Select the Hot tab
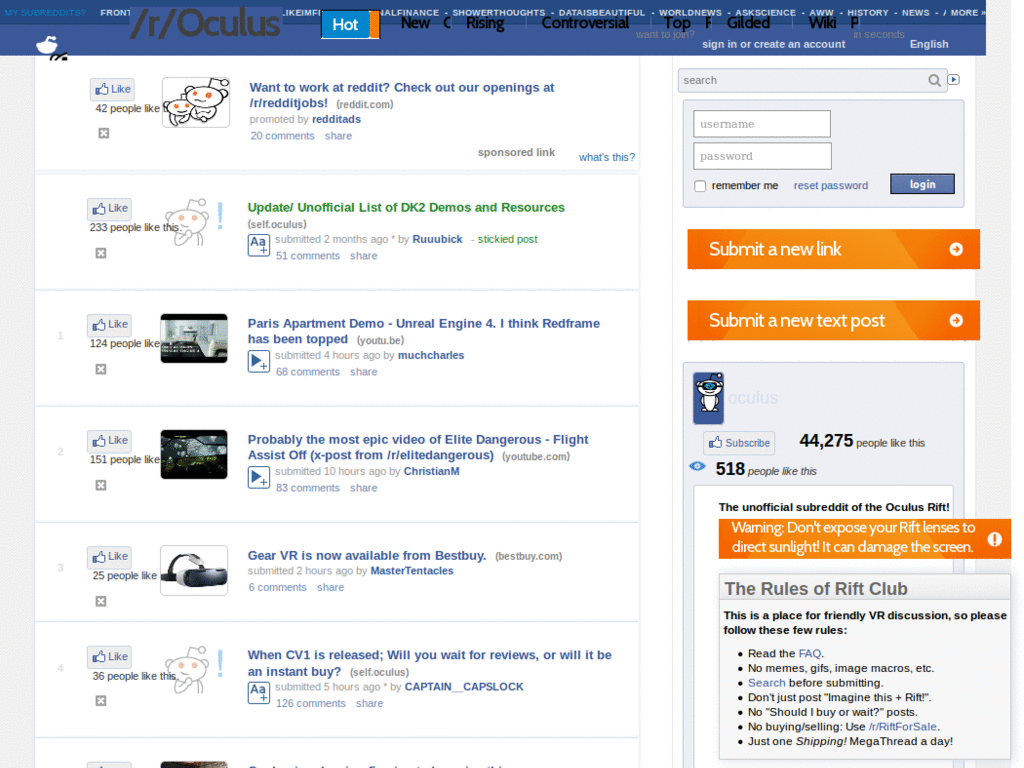The height and width of the screenshot is (768, 1024). (x=345, y=25)
